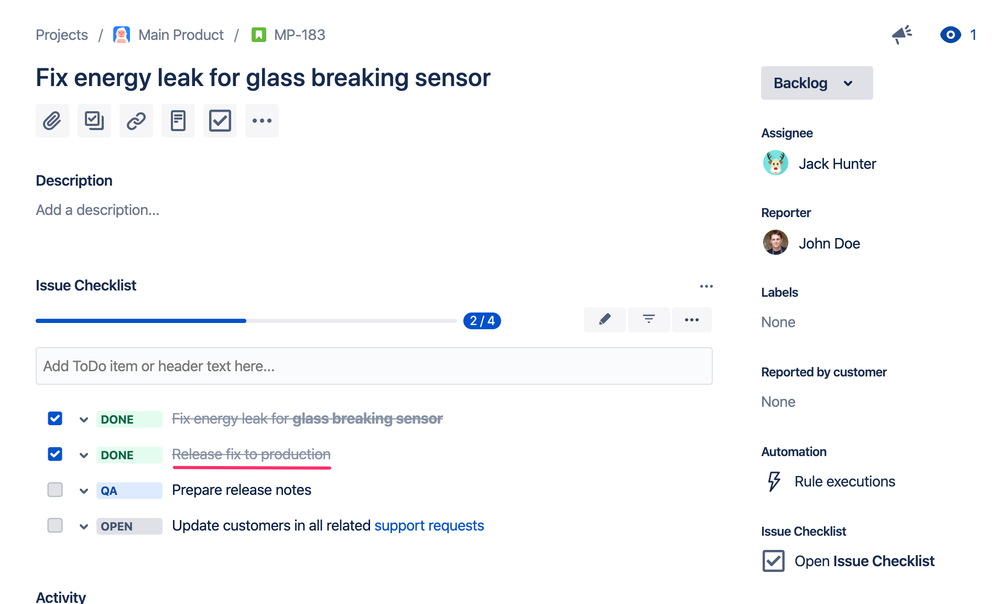Image resolution: width=999 pixels, height=604 pixels.
Task: Open the edit pencil icon for Issue Checklist
Action: [604, 319]
